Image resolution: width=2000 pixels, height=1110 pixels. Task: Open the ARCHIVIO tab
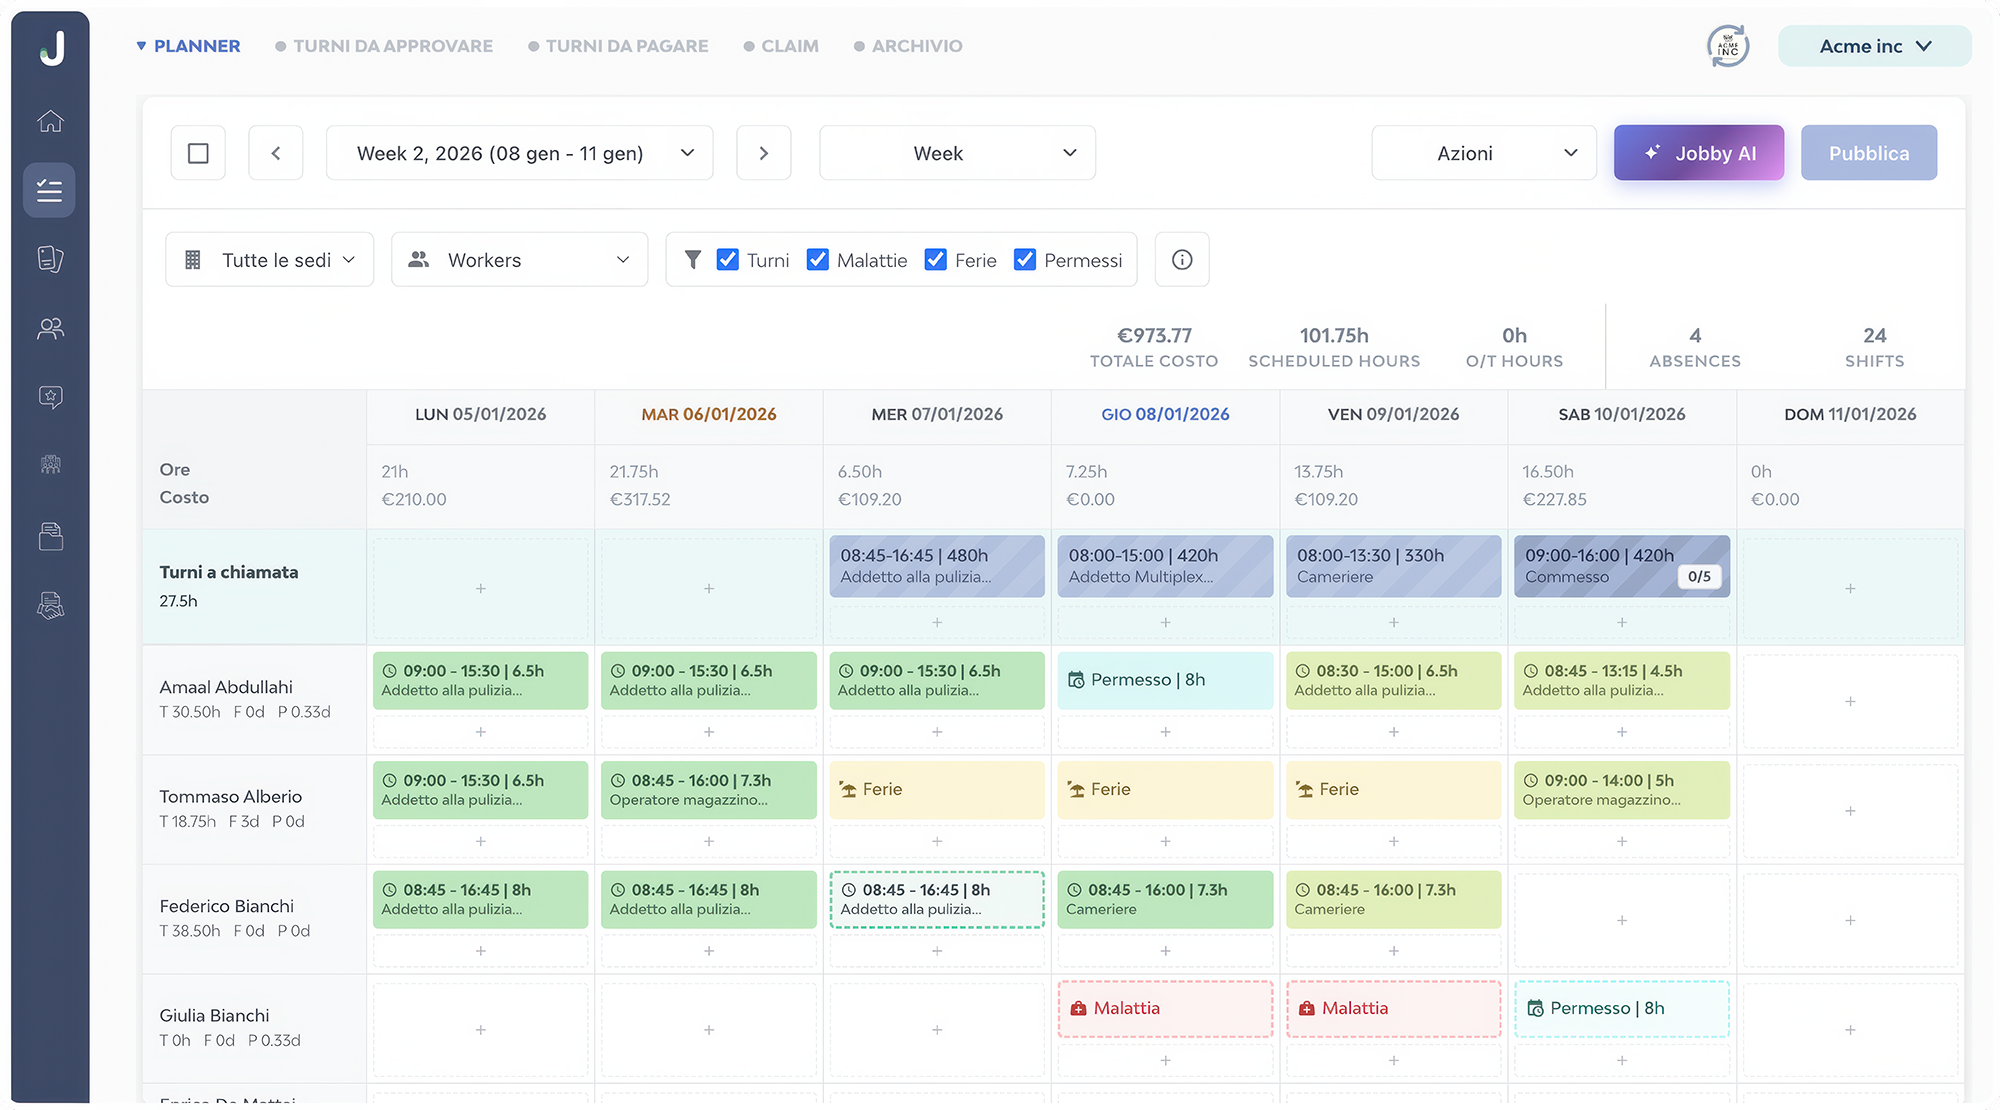(x=916, y=46)
